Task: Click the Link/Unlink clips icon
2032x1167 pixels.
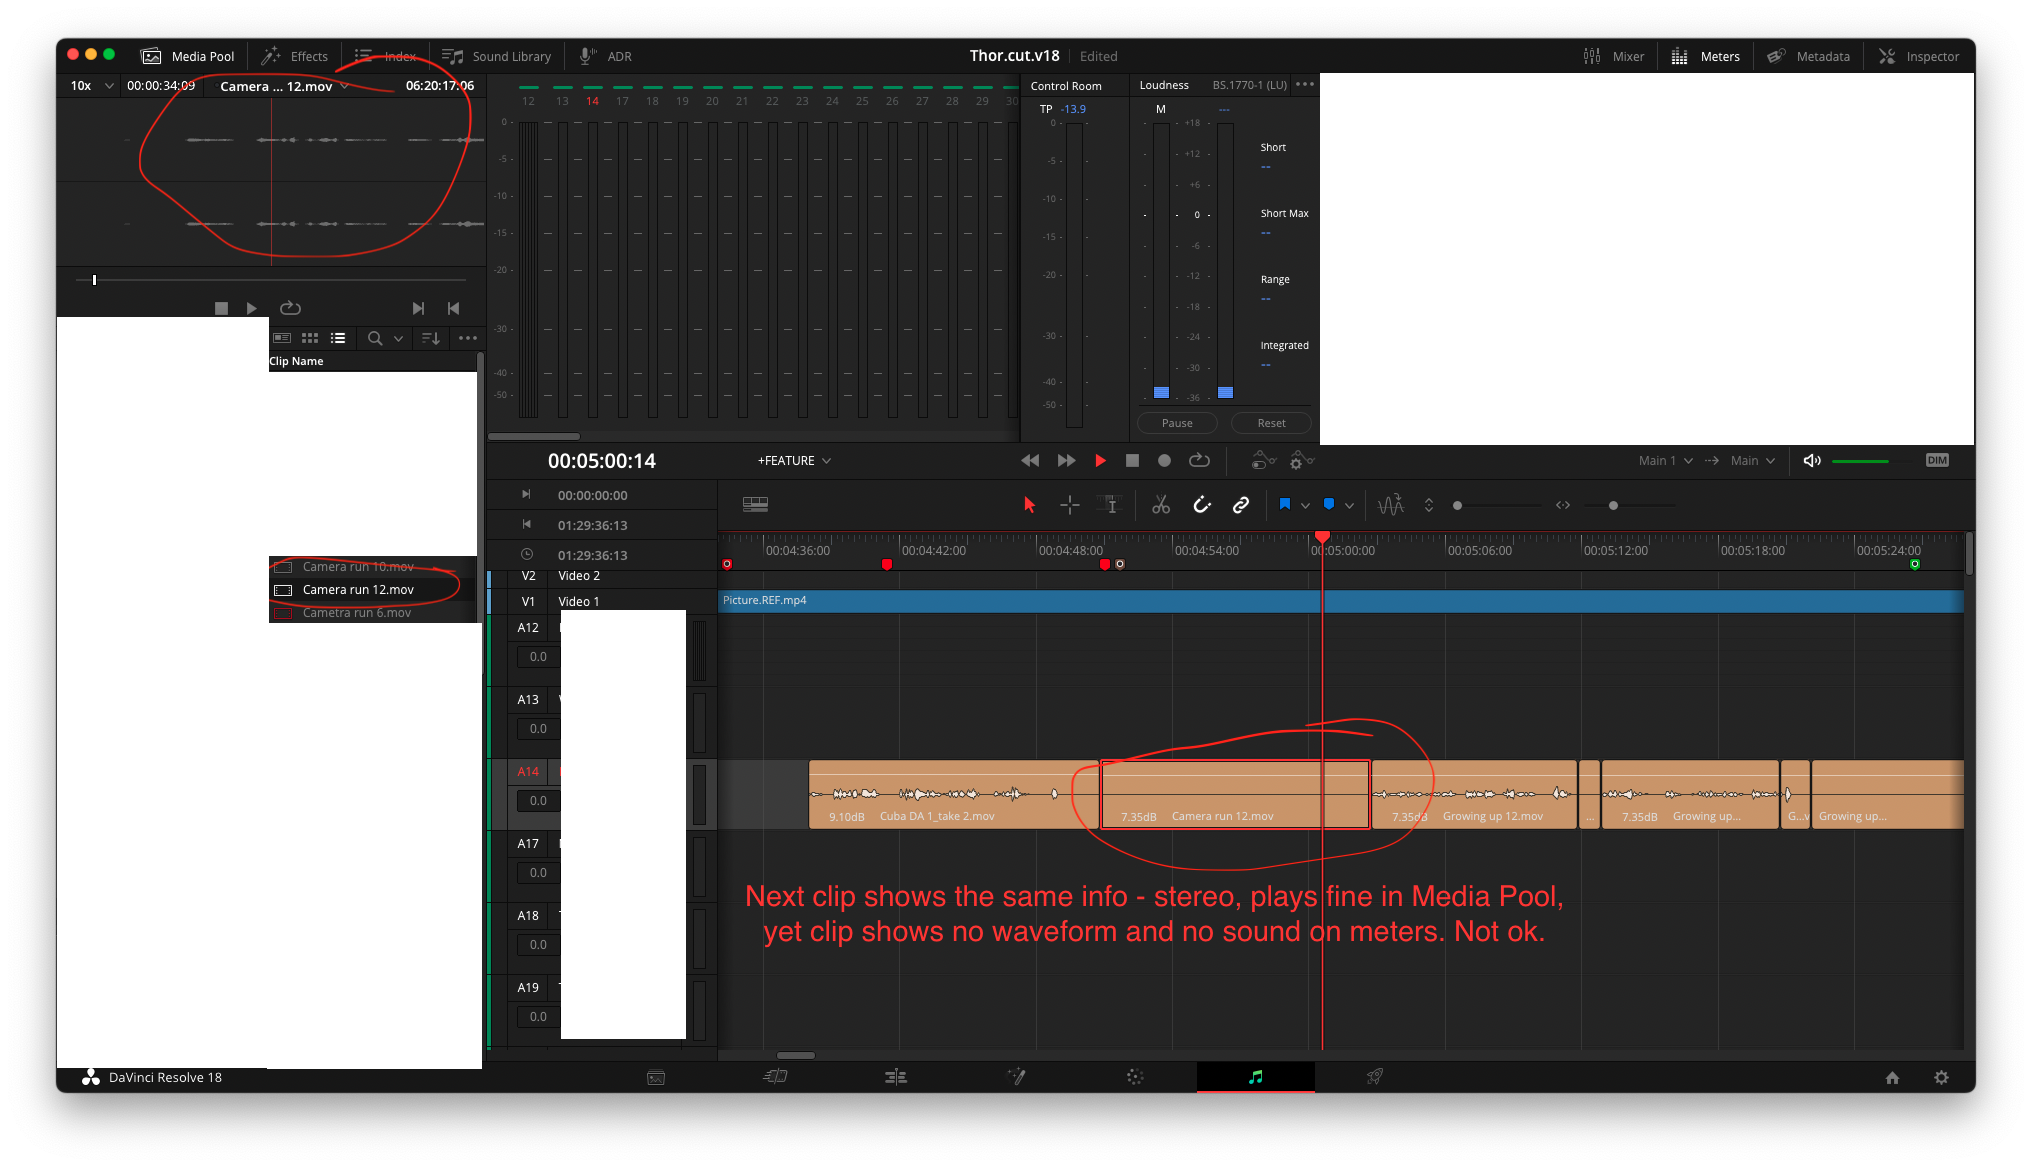Action: [1241, 505]
